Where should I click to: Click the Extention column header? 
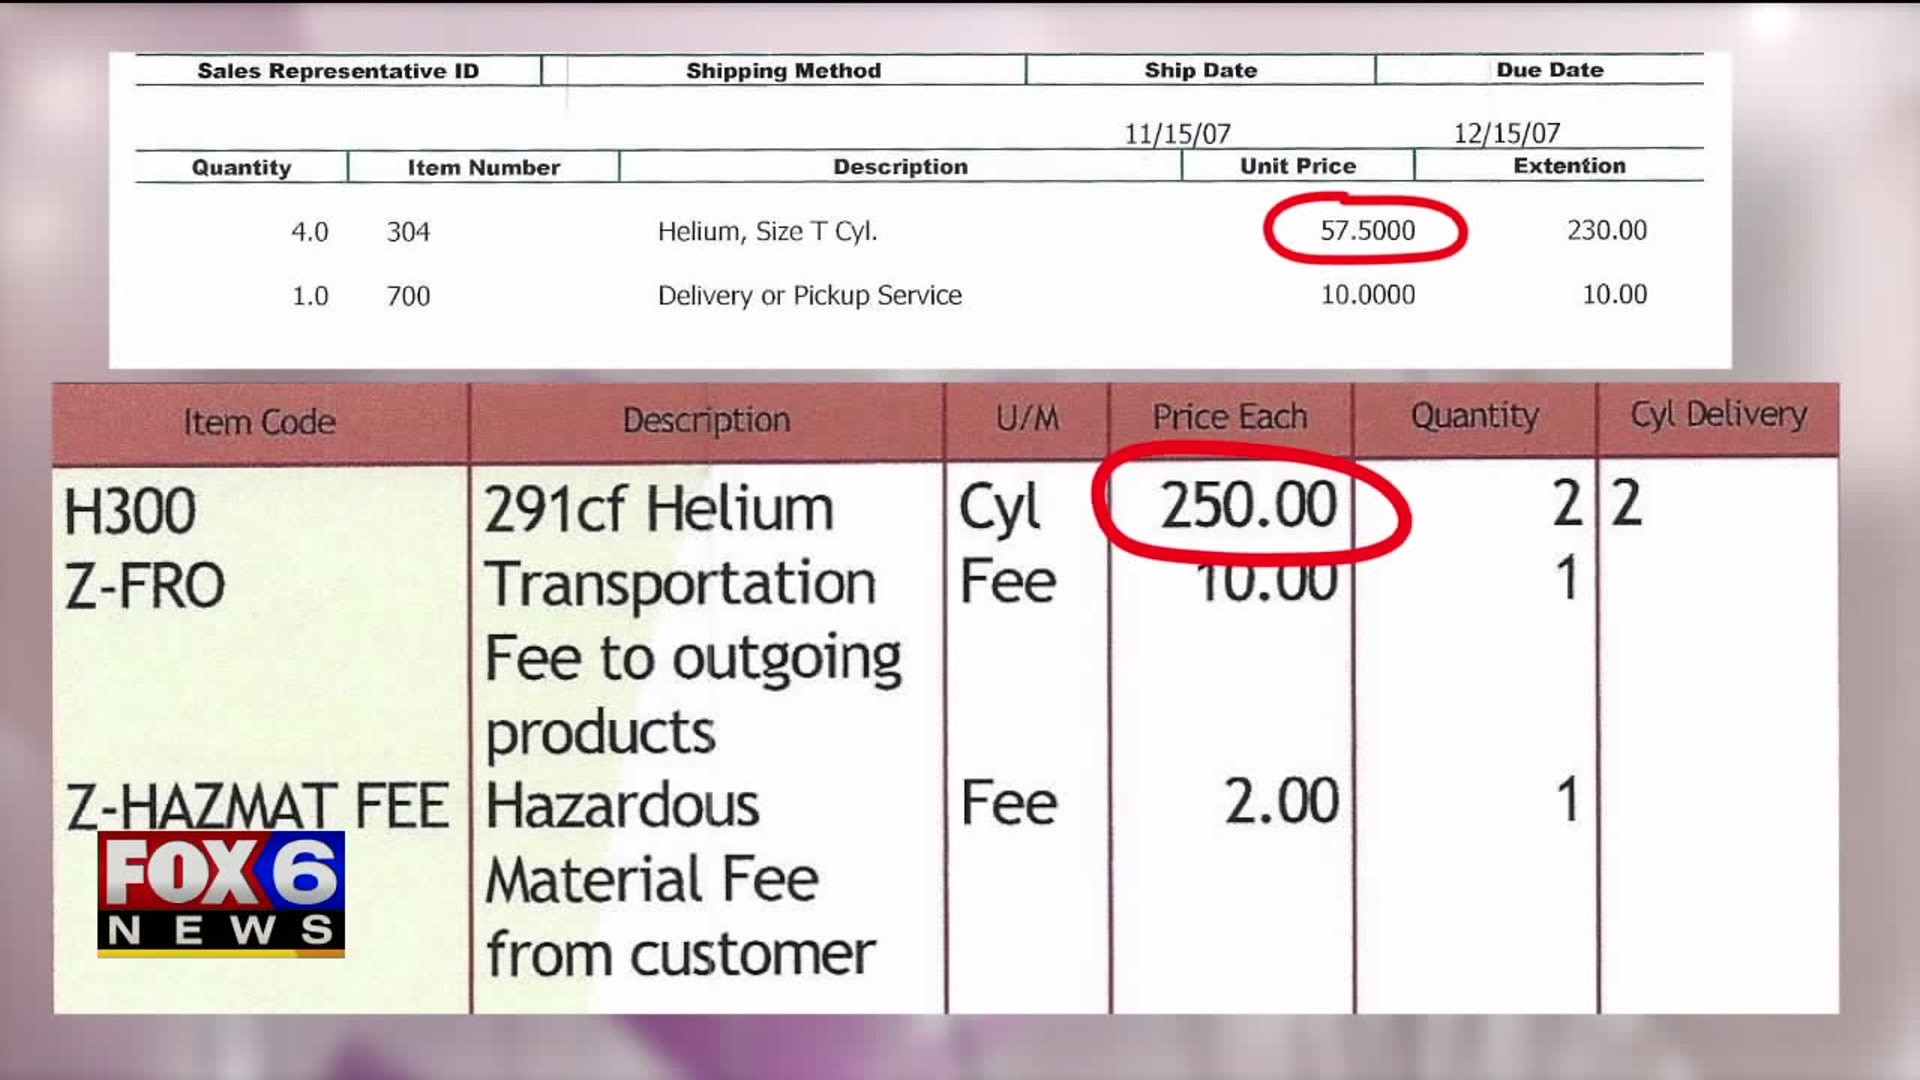[x=1568, y=166]
